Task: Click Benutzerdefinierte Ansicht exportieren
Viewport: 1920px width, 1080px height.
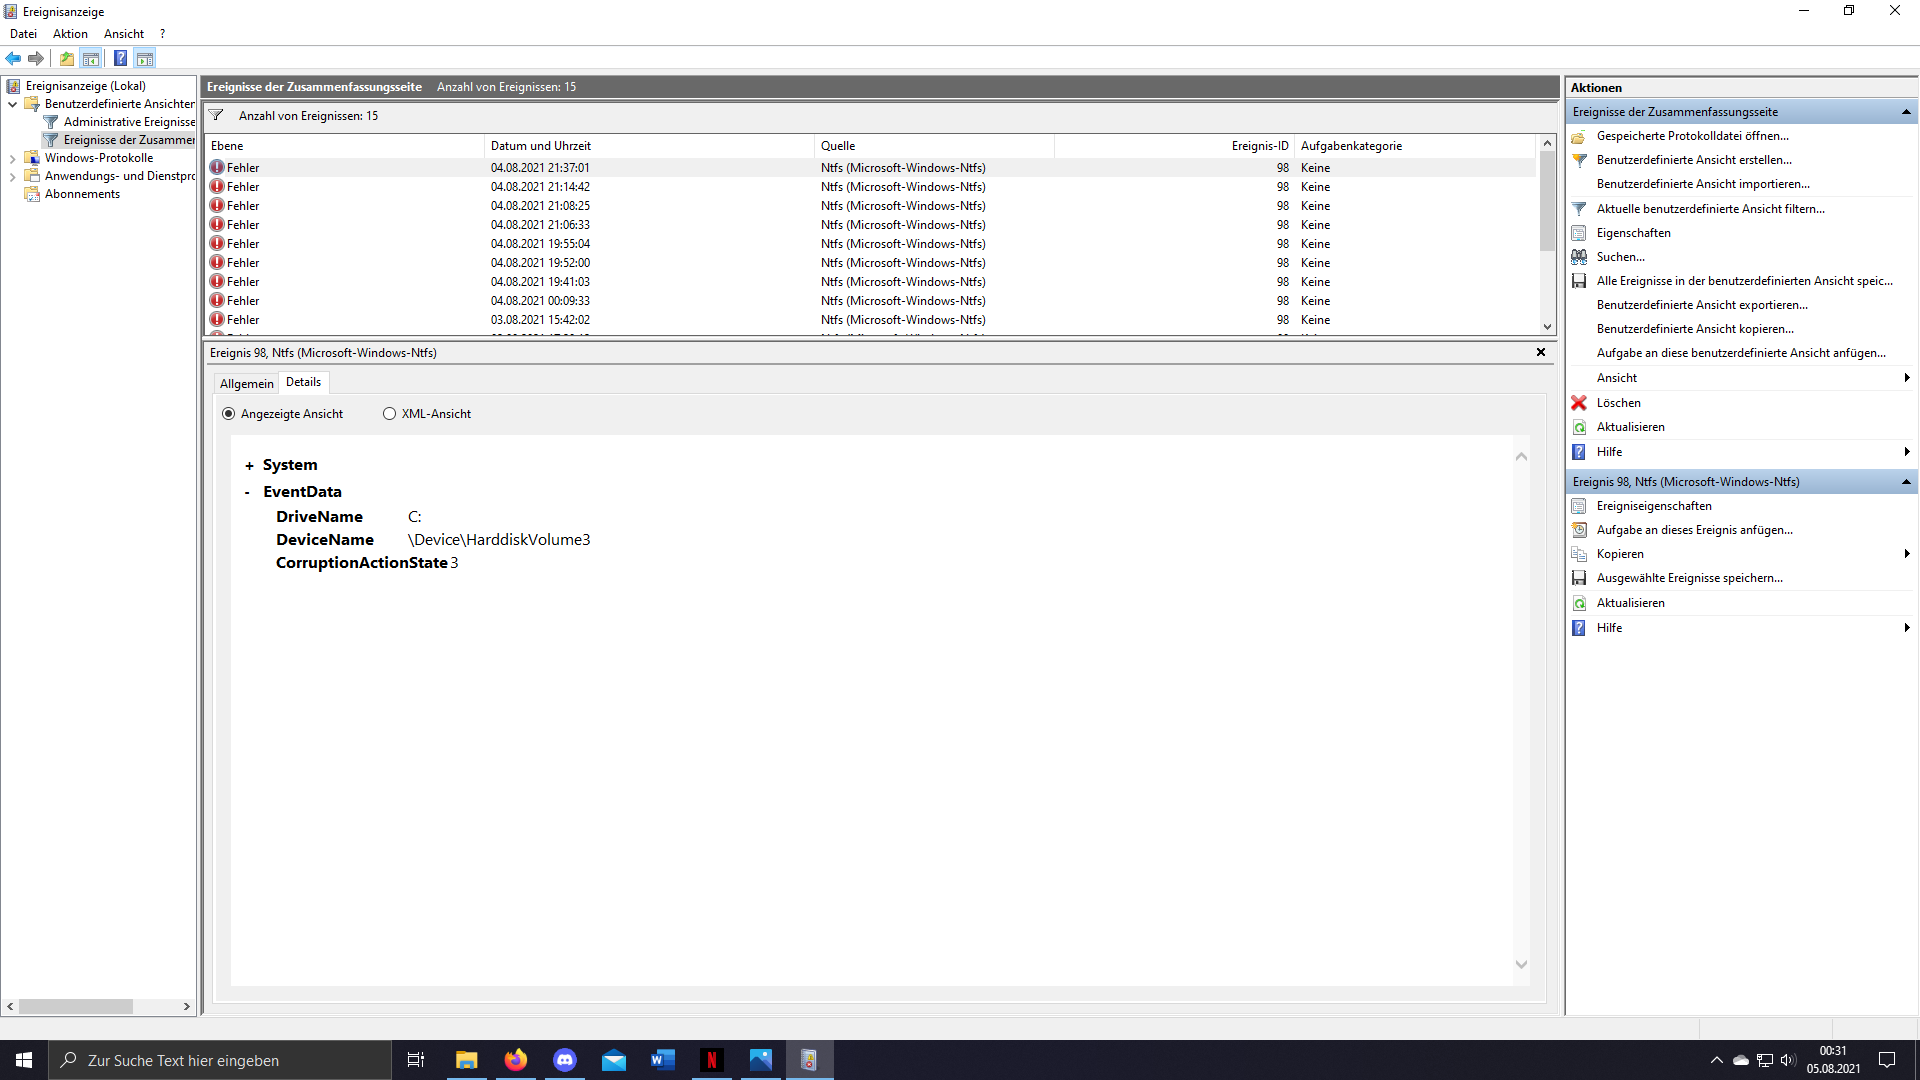Action: (x=1702, y=304)
